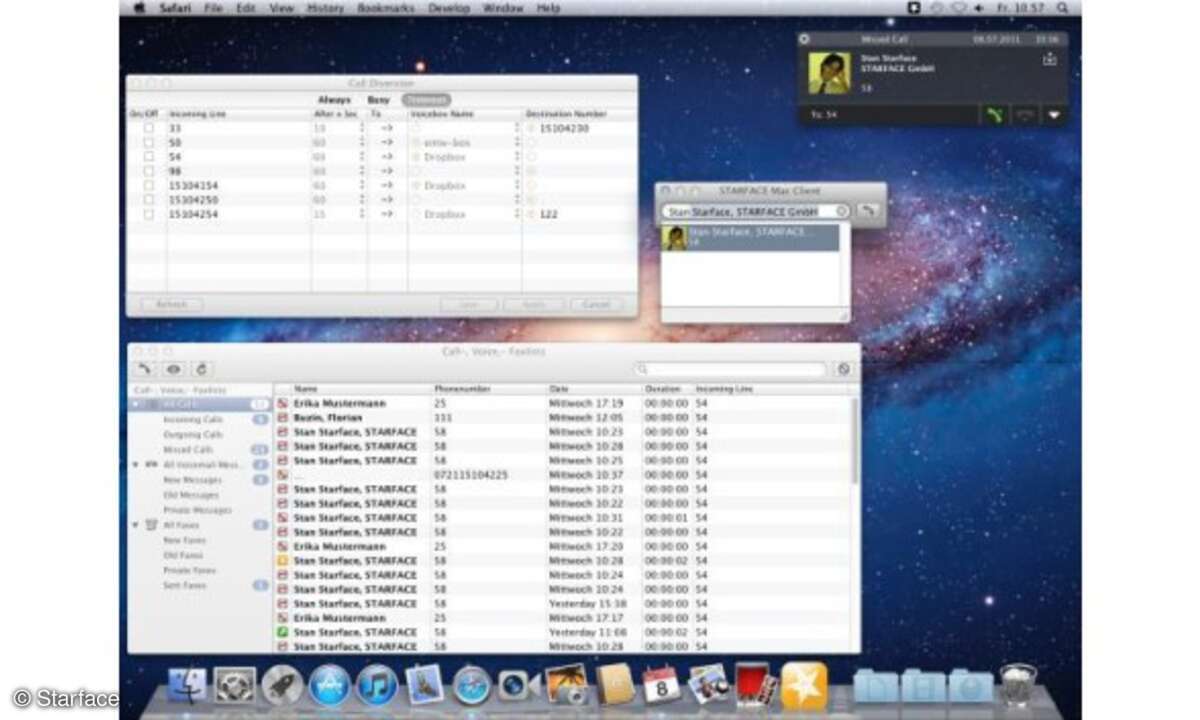Select Missed Calls in the sidebar
Image resolution: width=1200 pixels, height=720 pixels.
point(187,449)
